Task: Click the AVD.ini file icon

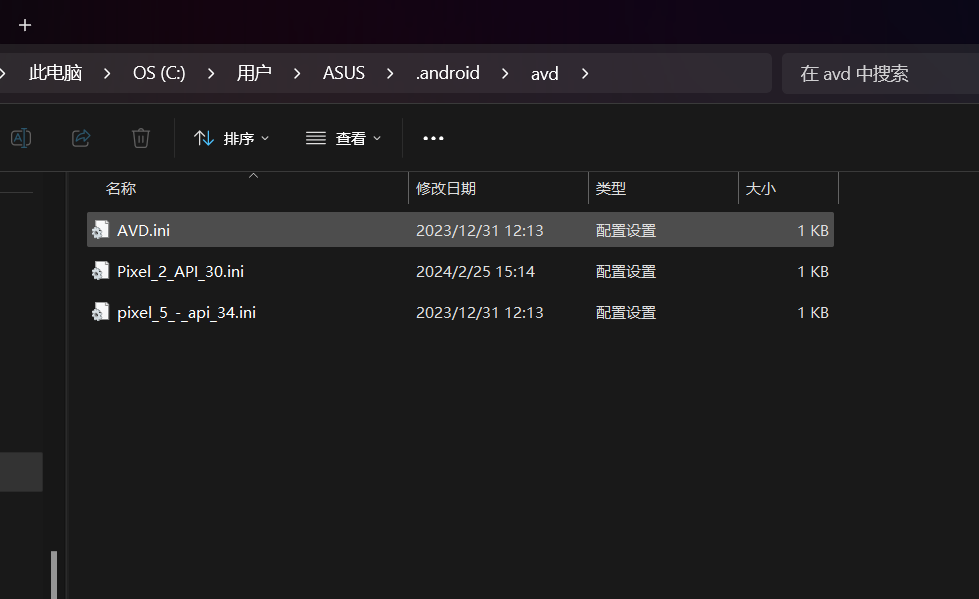Action: click(x=101, y=230)
